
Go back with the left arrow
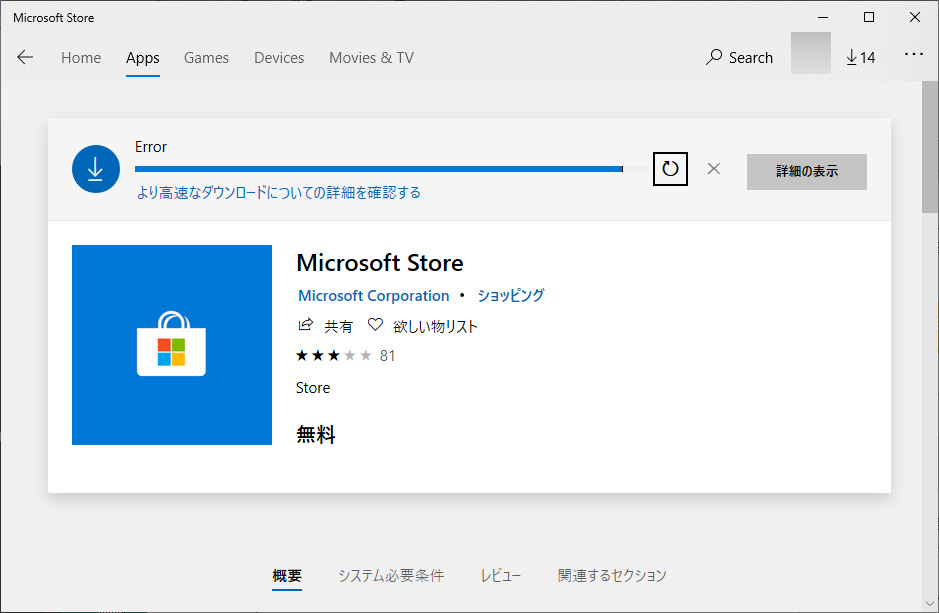point(25,57)
